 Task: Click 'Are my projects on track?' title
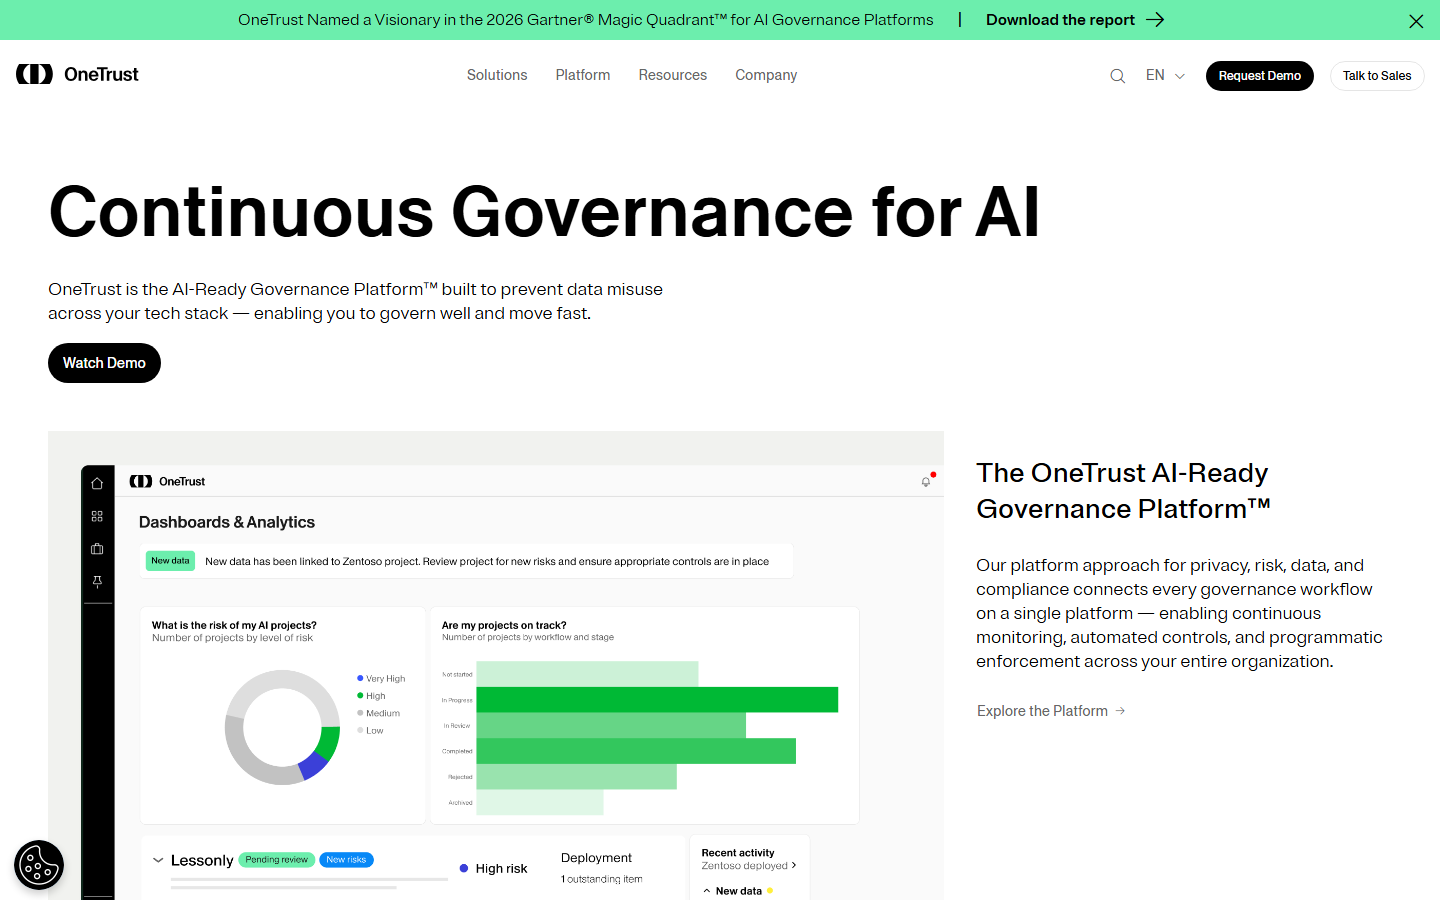click(x=504, y=625)
